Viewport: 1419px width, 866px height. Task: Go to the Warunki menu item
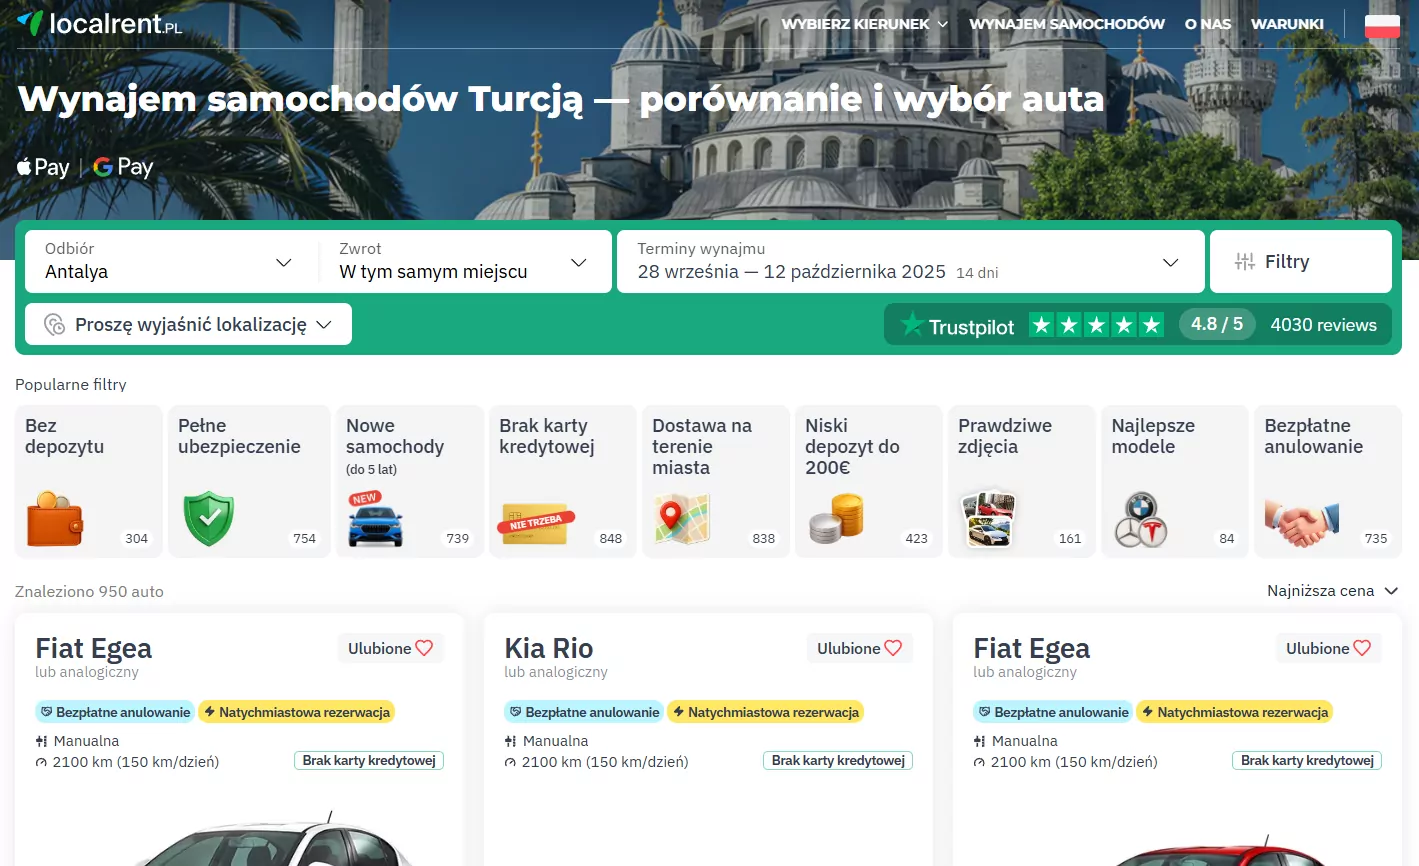[1287, 24]
